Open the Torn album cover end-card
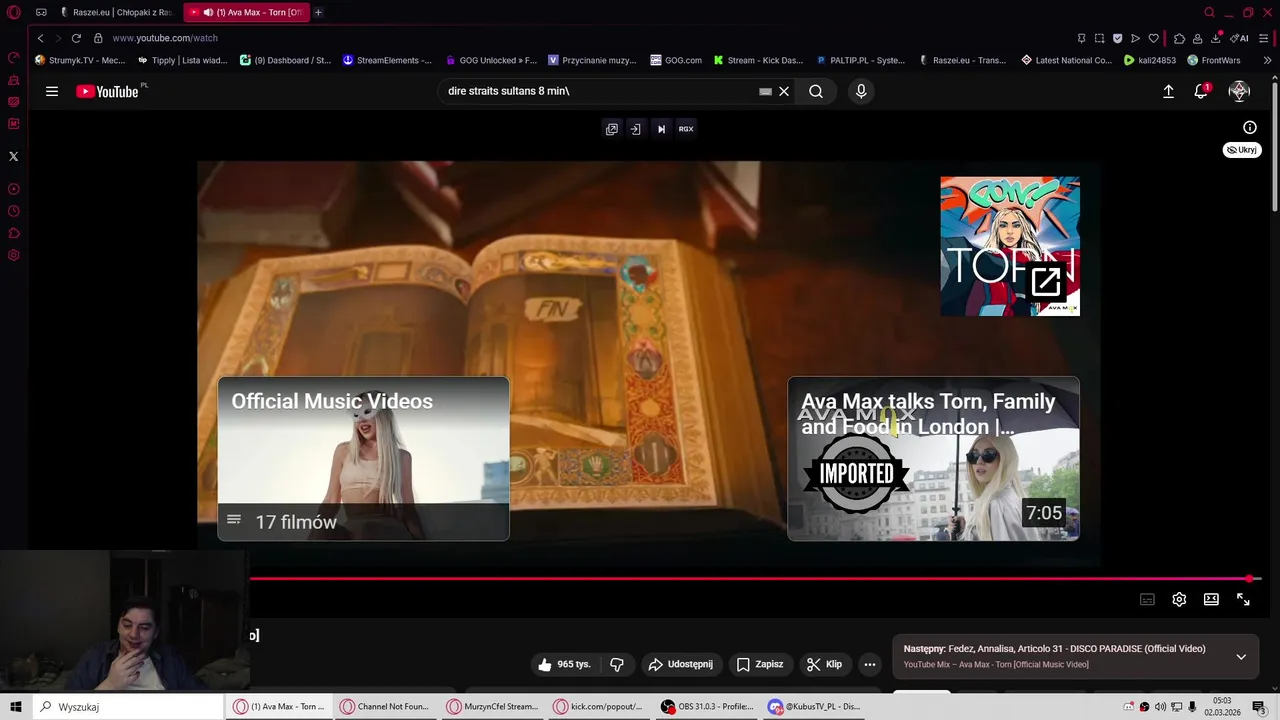Viewport: 1280px width, 720px height. (x=1010, y=246)
